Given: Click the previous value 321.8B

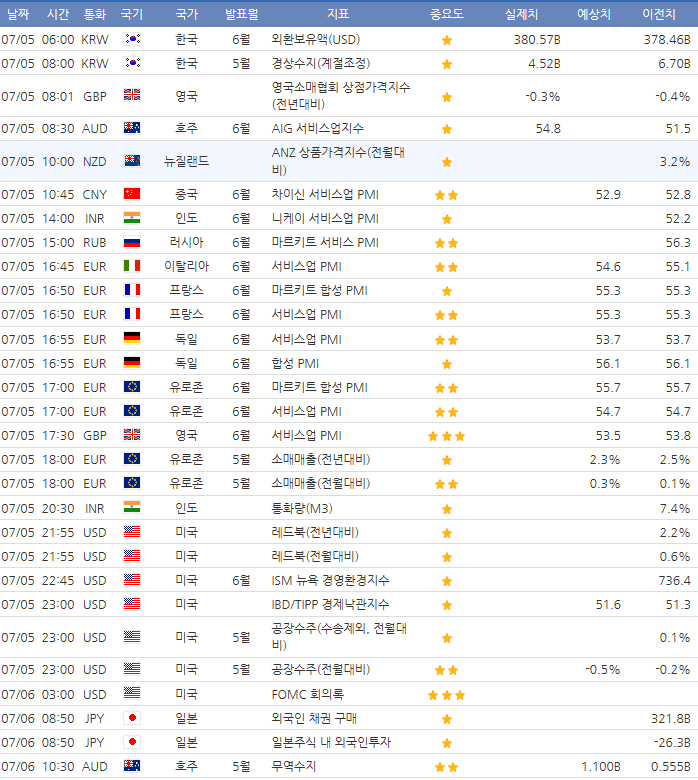Looking at the screenshot, I should [x=671, y=718].
